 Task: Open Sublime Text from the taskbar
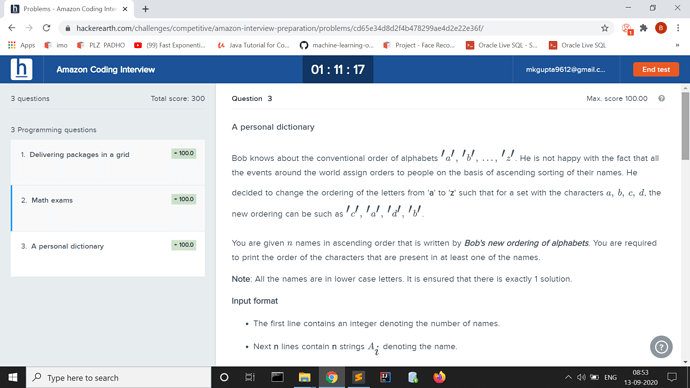(358, 377)
